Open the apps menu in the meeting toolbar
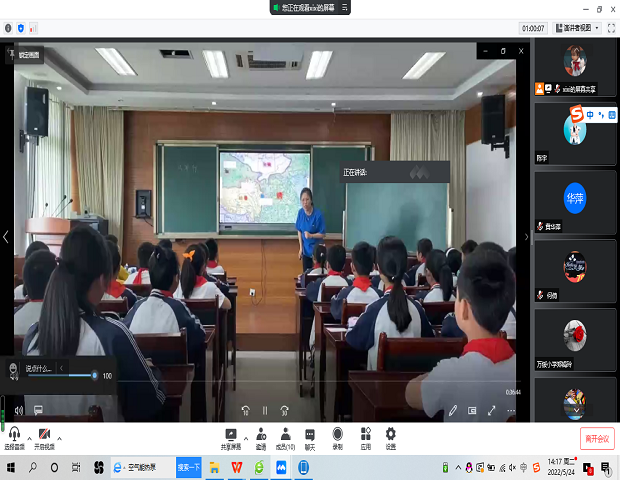The height and width of the screenshot is (480, 620). pos(366,439)
